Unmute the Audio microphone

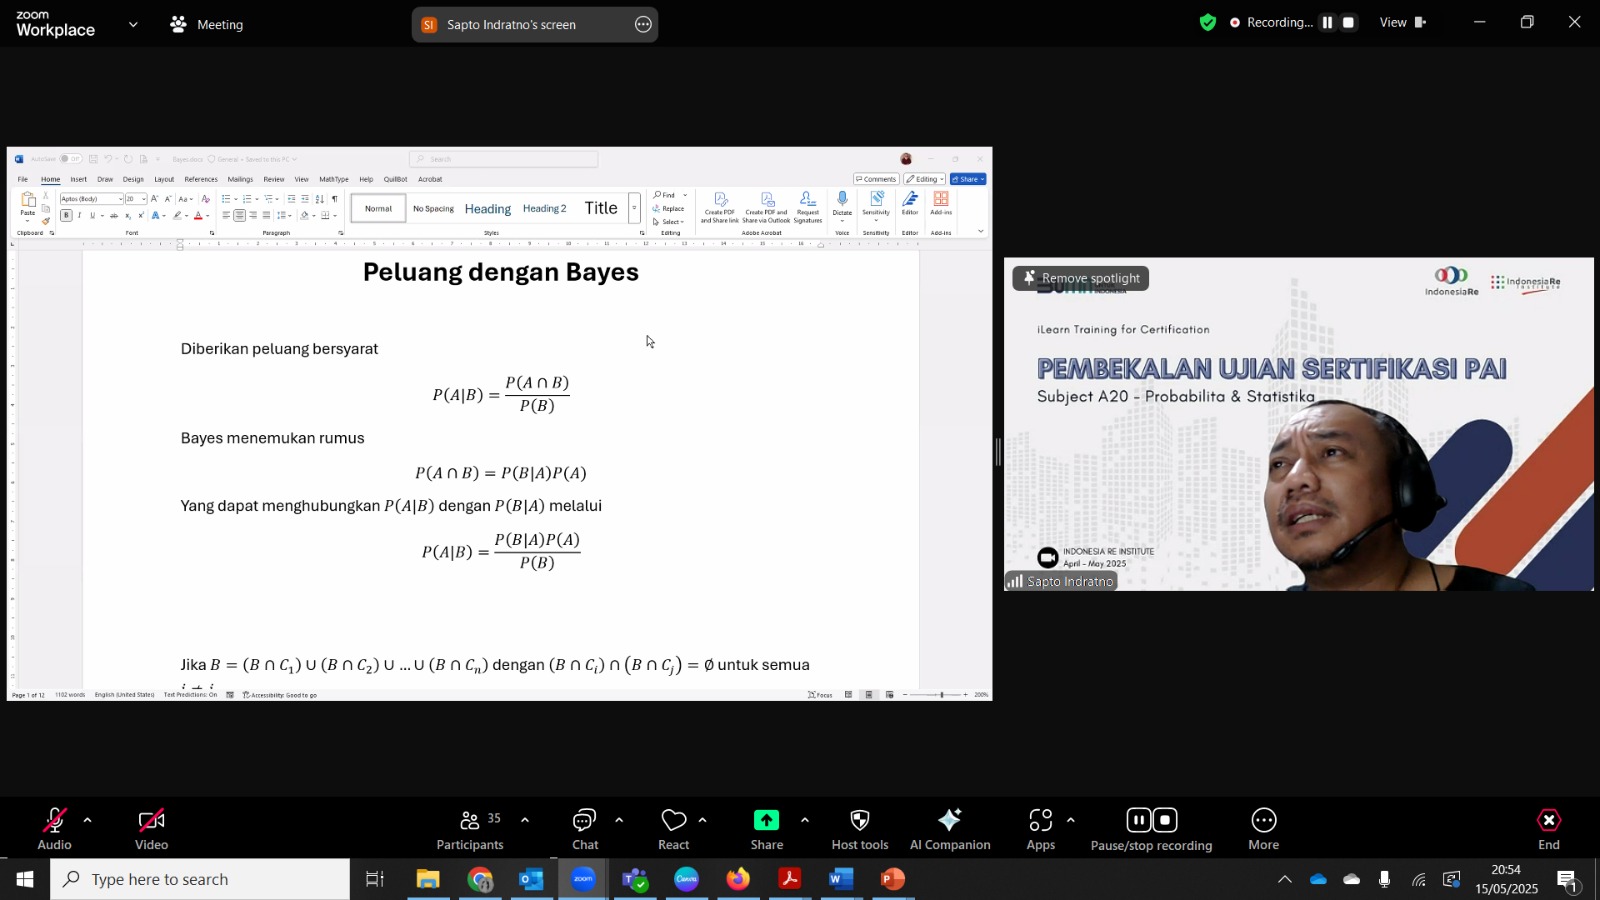click(x=55, y=830)
